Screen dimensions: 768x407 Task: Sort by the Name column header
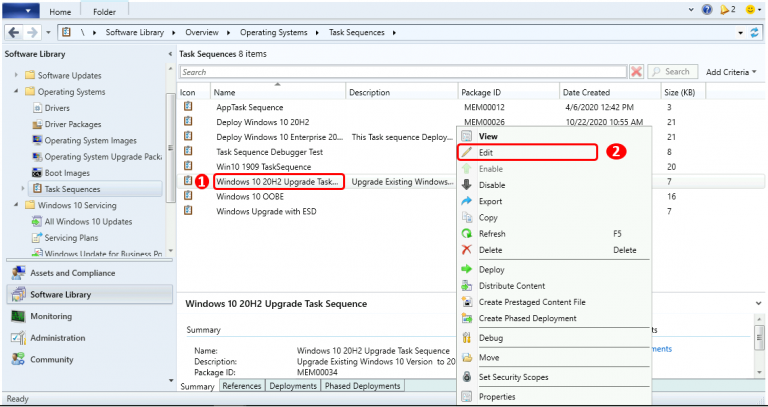[x=278, y=92]
